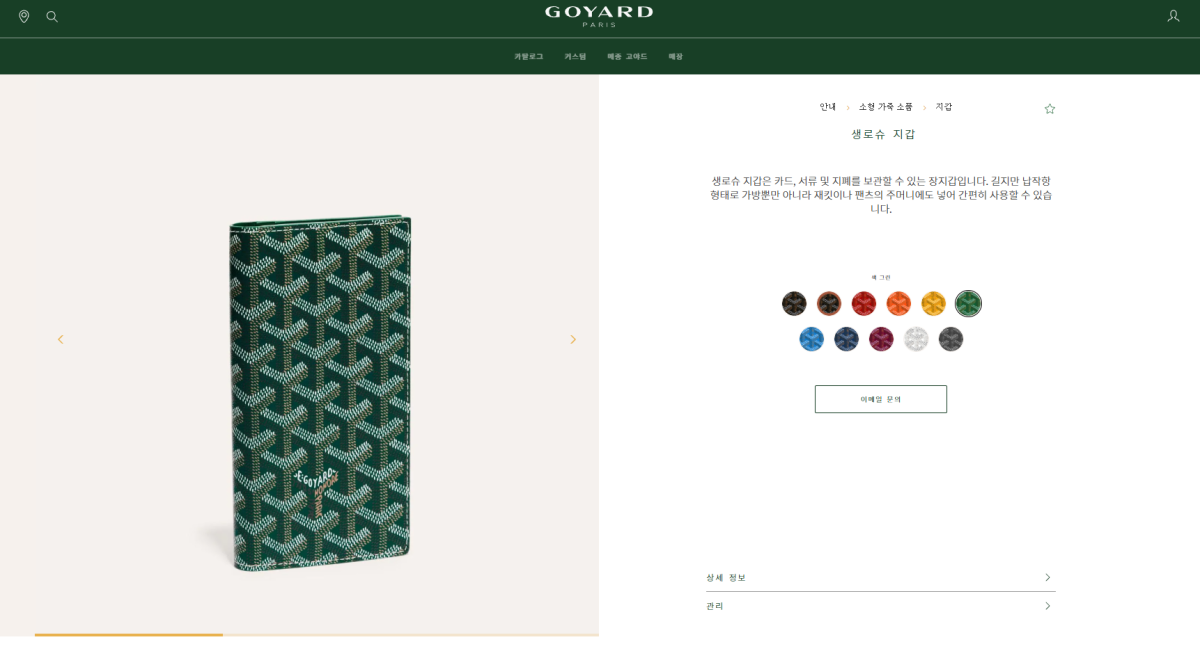Open the 커스텀 menu
Image resolution: width=1200 pixels, height=658 pixels.
pos(575,57)
